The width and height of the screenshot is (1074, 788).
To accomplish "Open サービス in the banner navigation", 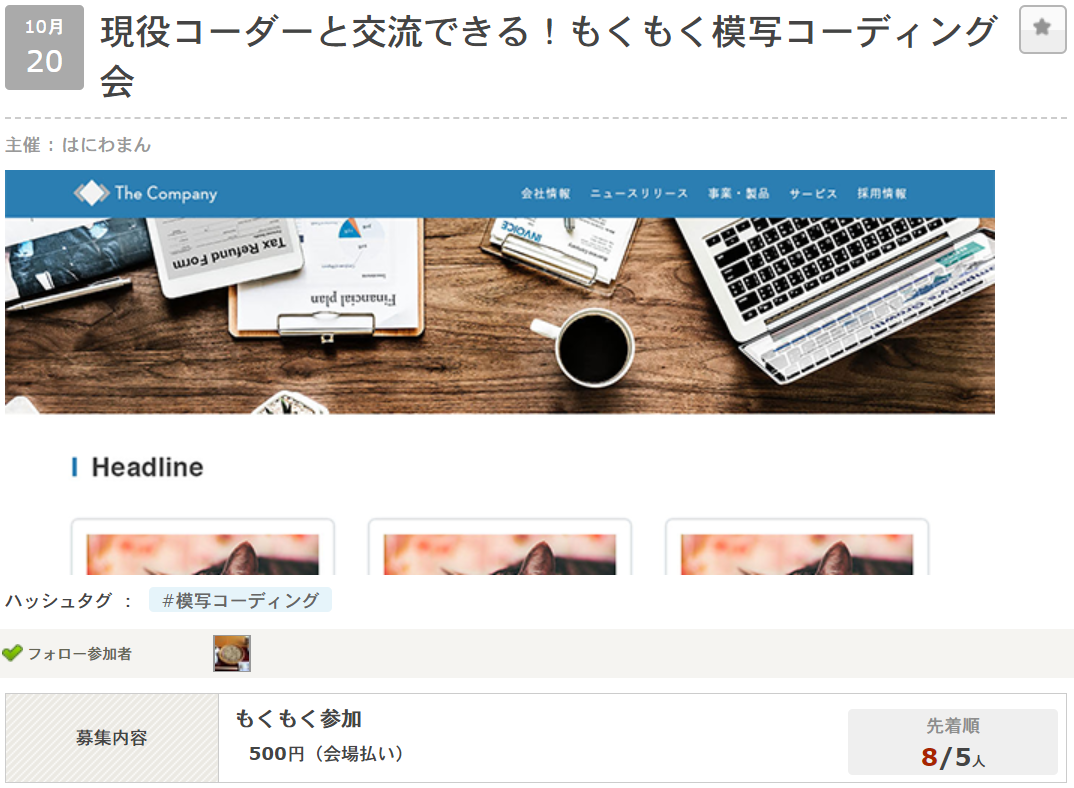I will (x=813, y=193).
